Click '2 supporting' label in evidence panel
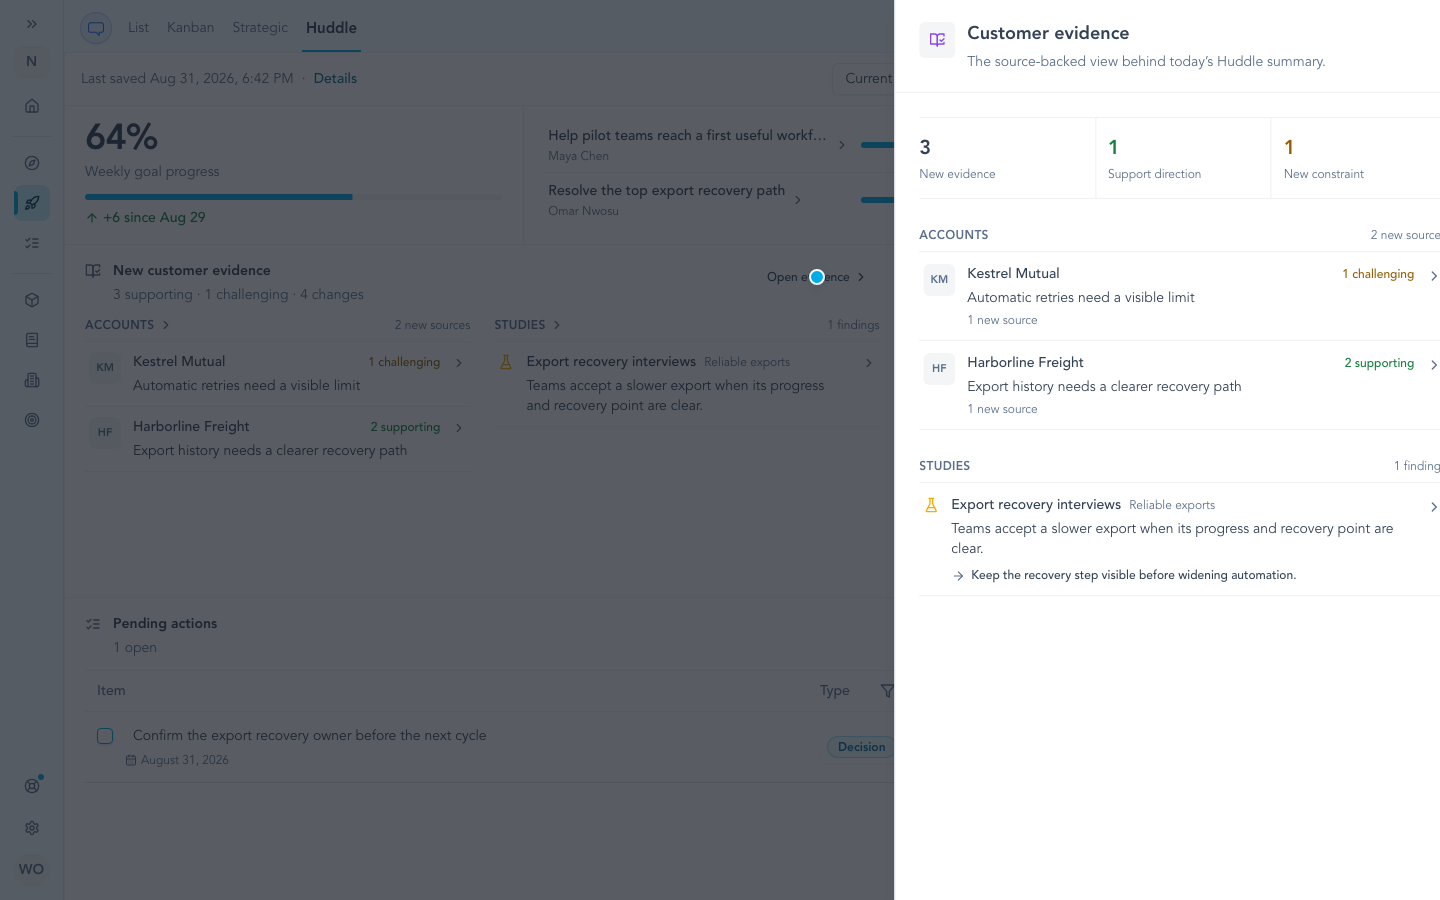The width and height of the screenshot is (1440, 900). coord(1379,363)
